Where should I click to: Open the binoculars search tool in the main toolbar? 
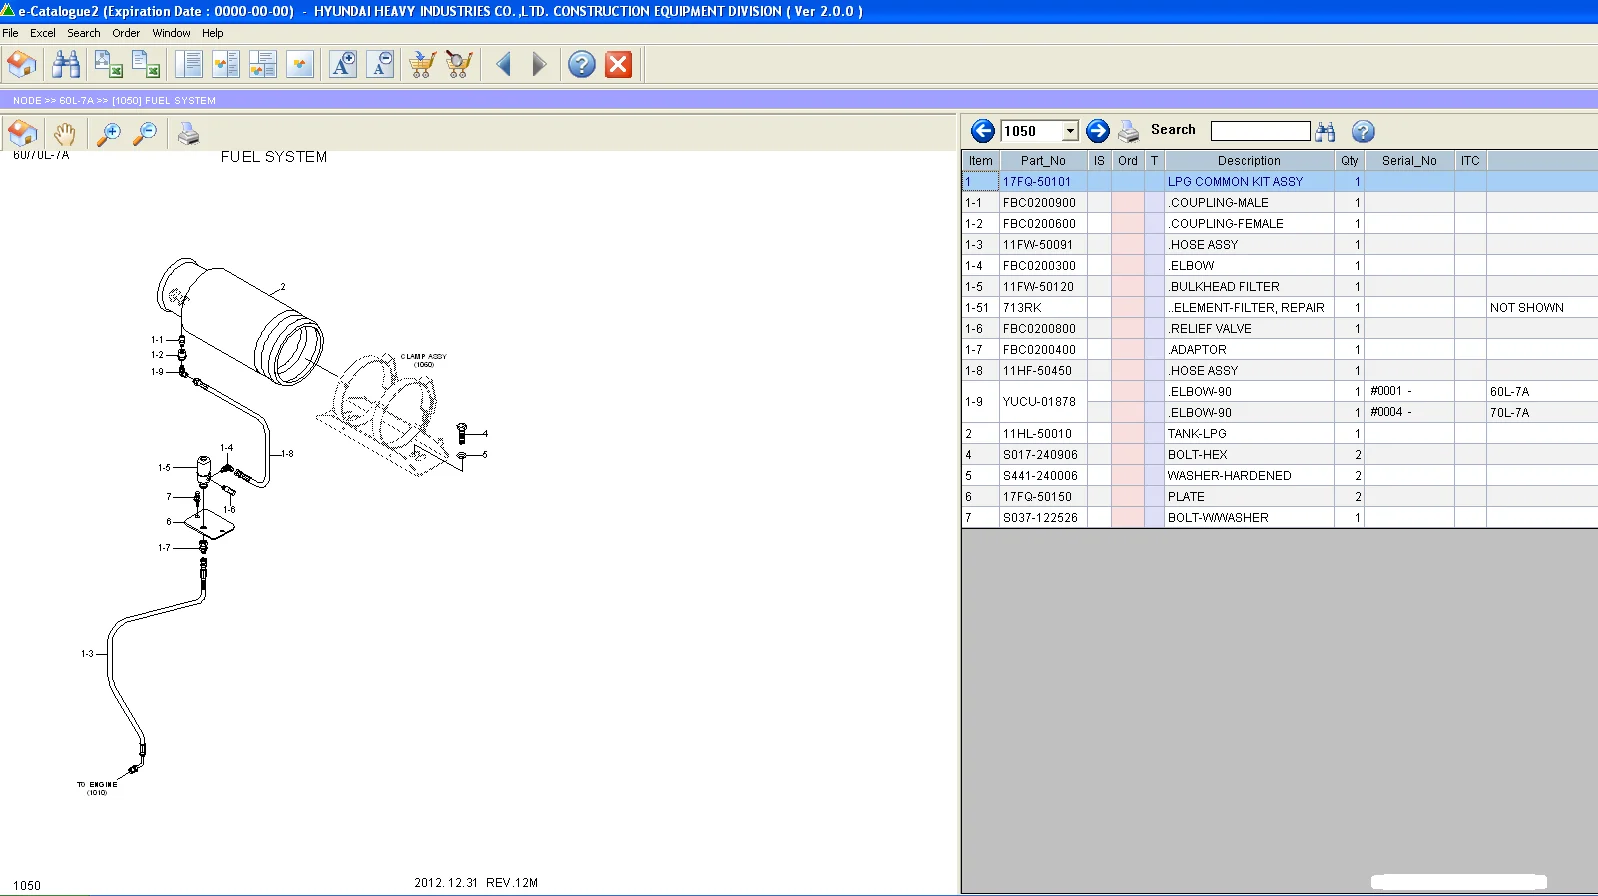(66, 65)
